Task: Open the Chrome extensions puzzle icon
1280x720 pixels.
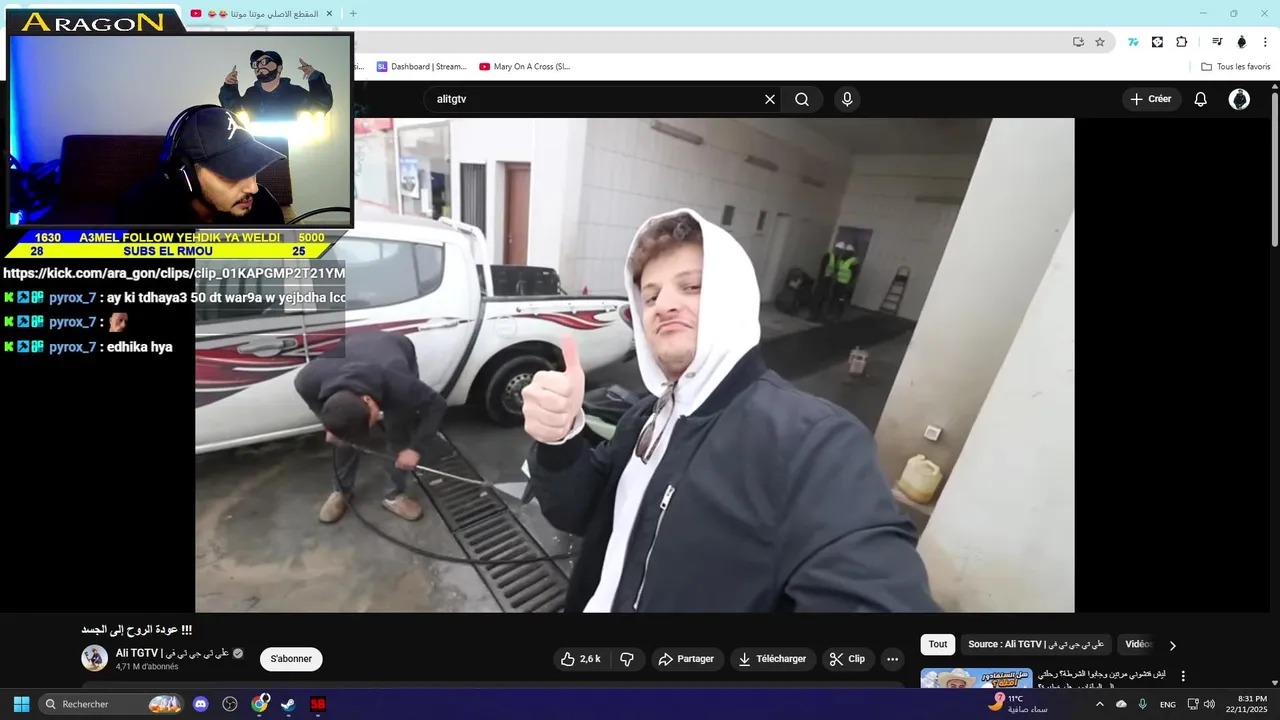Action: click(x=1181, y=42)
